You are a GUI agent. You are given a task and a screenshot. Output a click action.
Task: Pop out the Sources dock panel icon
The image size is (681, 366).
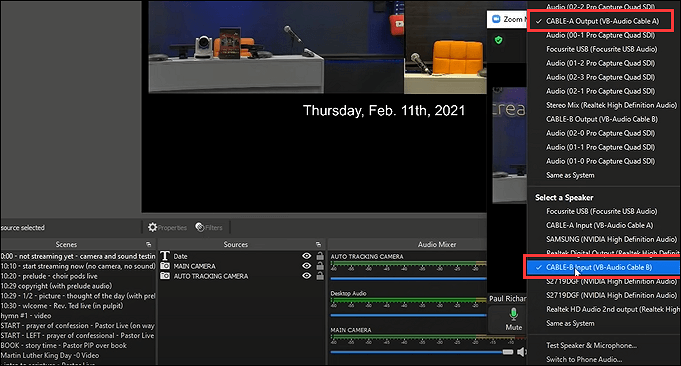(318, 244)
